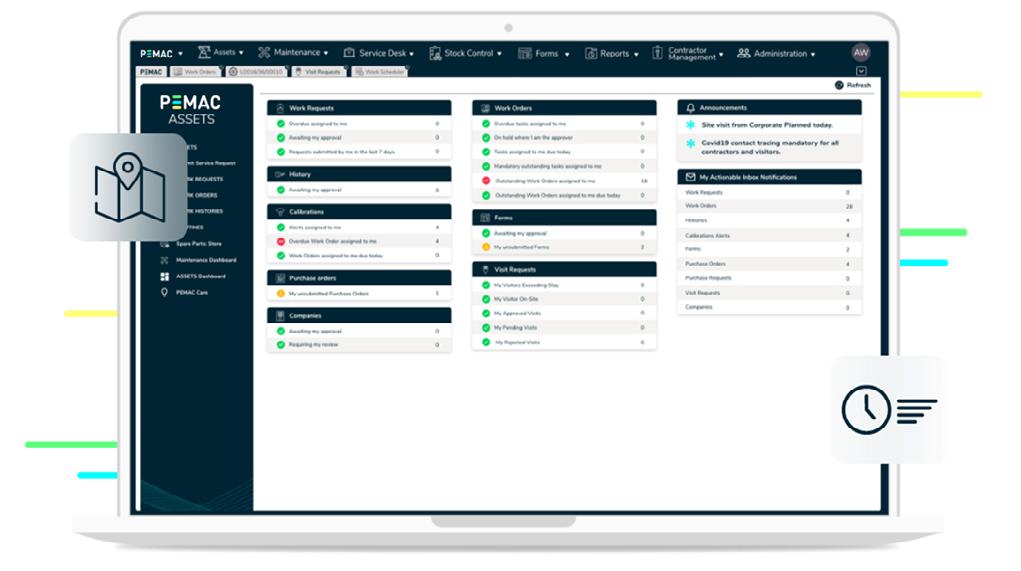Image resolution: width=1021 pixels, height=571 pixels.
Task: Click the Visit Requests panel header icon
Action: (485, 270)
